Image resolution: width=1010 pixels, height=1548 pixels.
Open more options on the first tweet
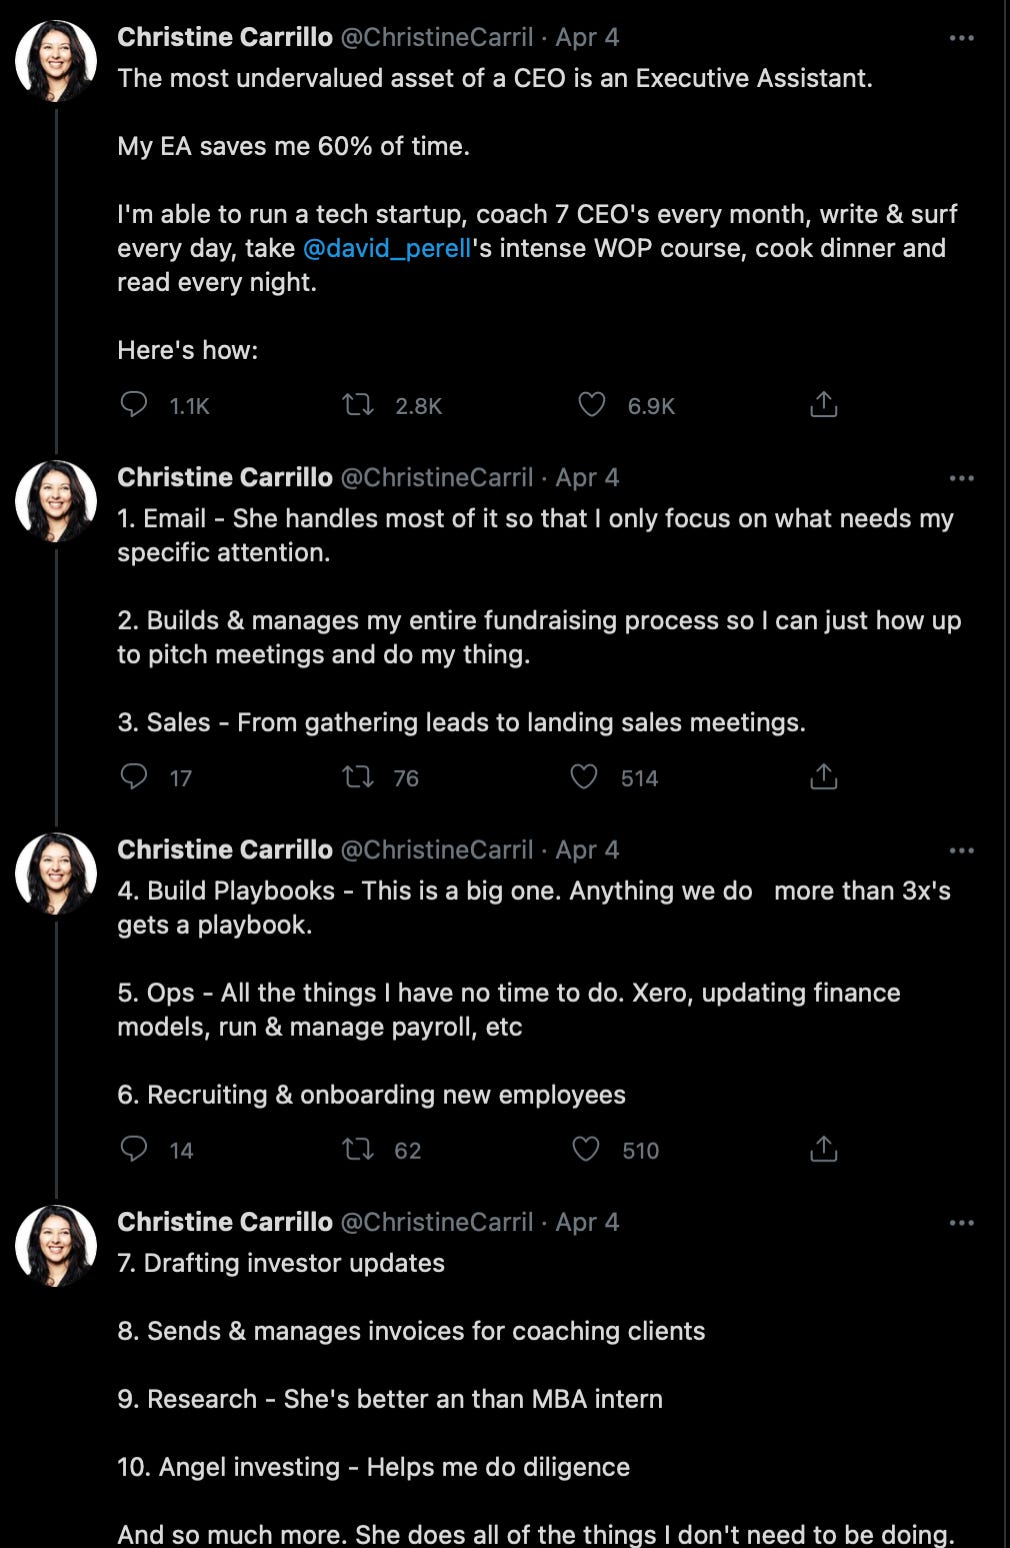(x=961, y=38)
